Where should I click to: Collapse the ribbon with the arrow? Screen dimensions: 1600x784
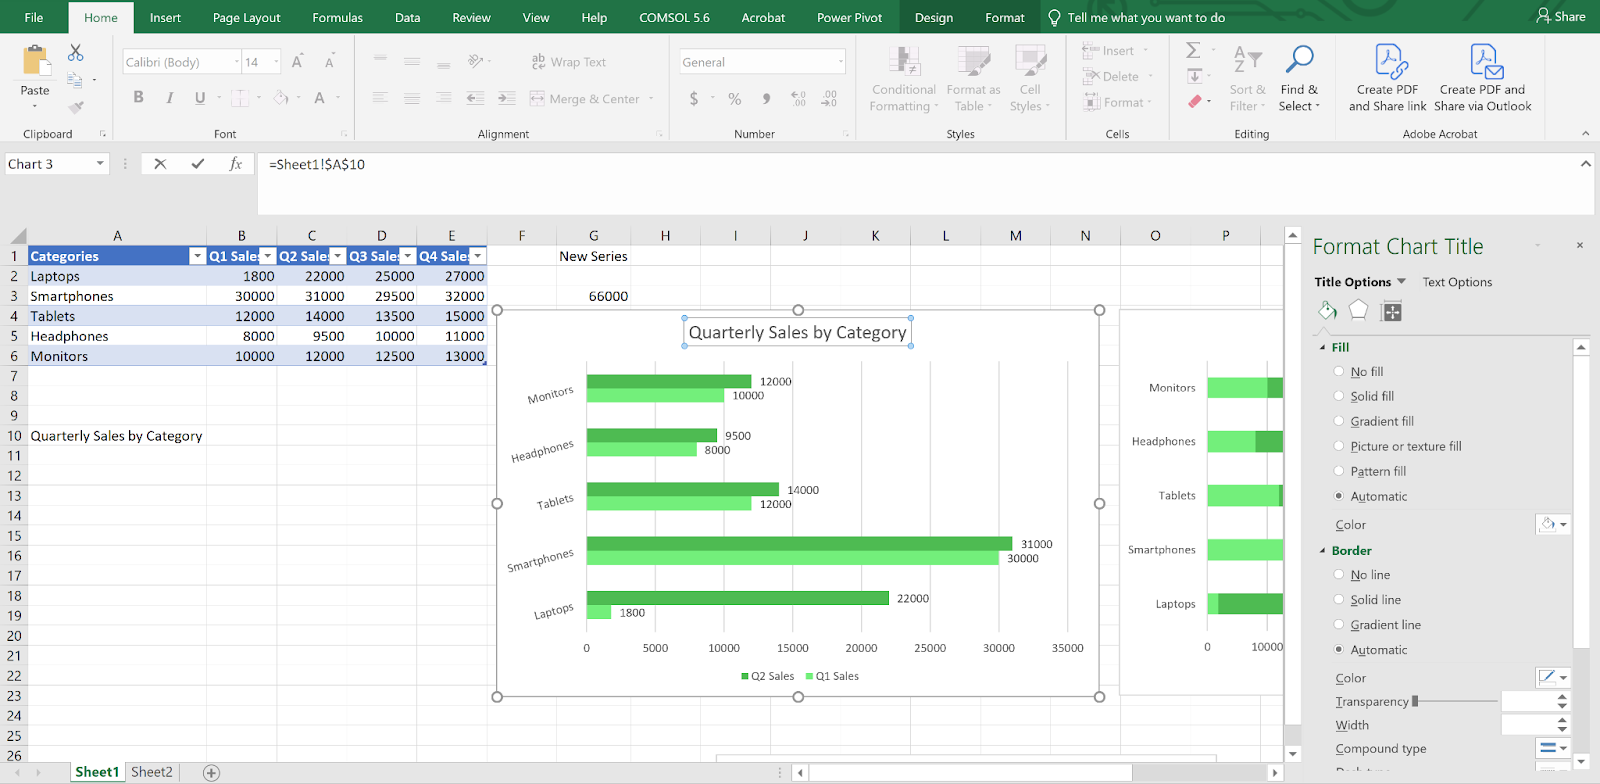coord(1585,133)
